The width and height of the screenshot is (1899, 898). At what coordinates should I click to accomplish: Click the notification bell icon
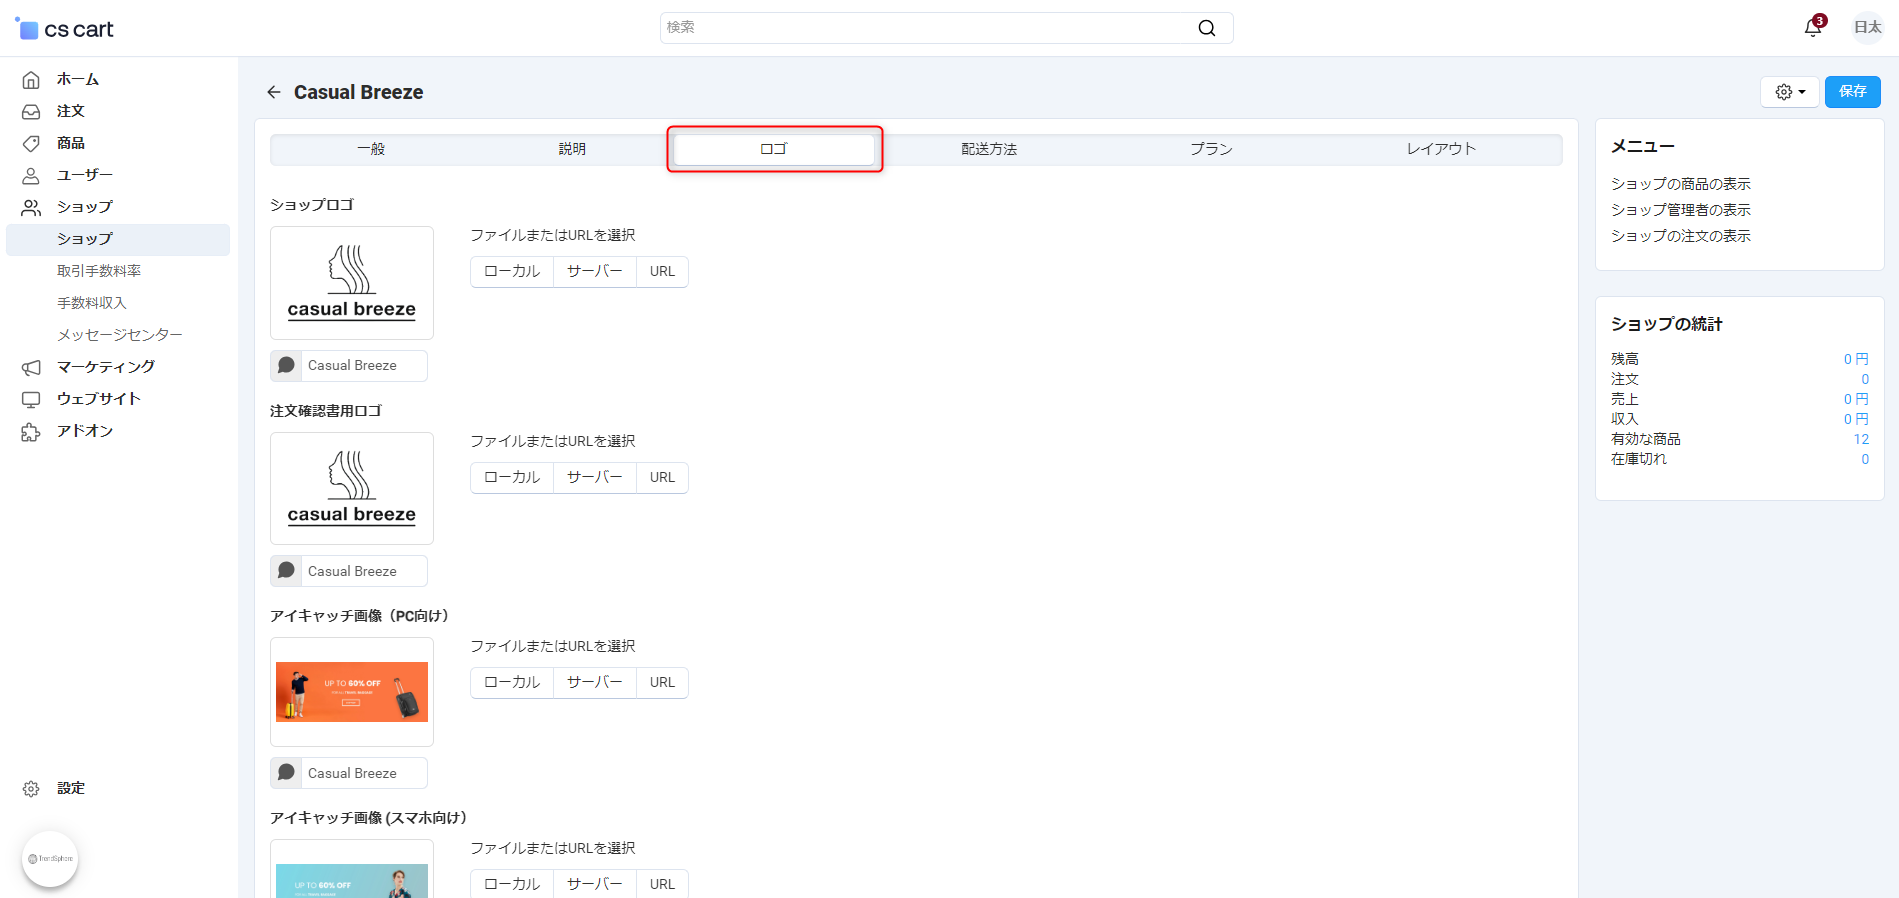click(1812, 28)
